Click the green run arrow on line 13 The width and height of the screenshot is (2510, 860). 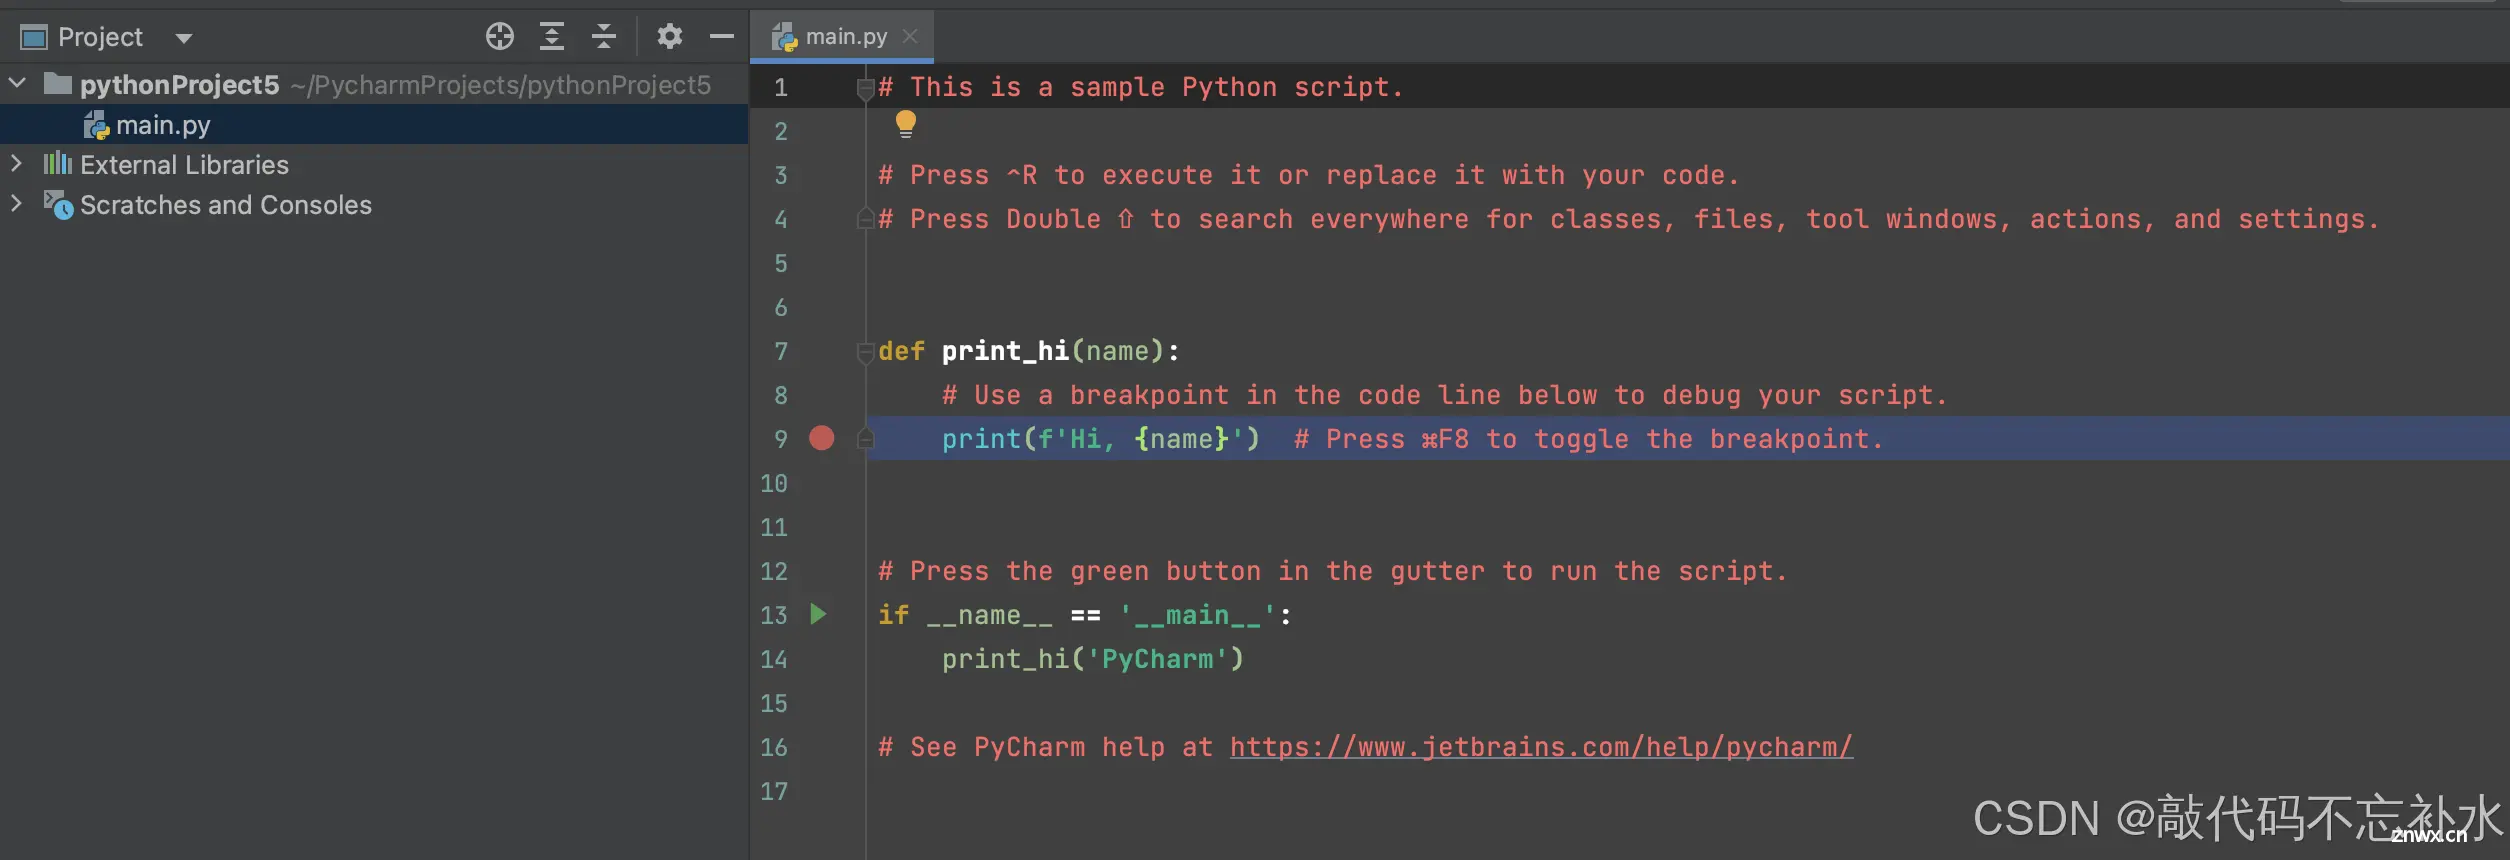click(x=818, y=614)
